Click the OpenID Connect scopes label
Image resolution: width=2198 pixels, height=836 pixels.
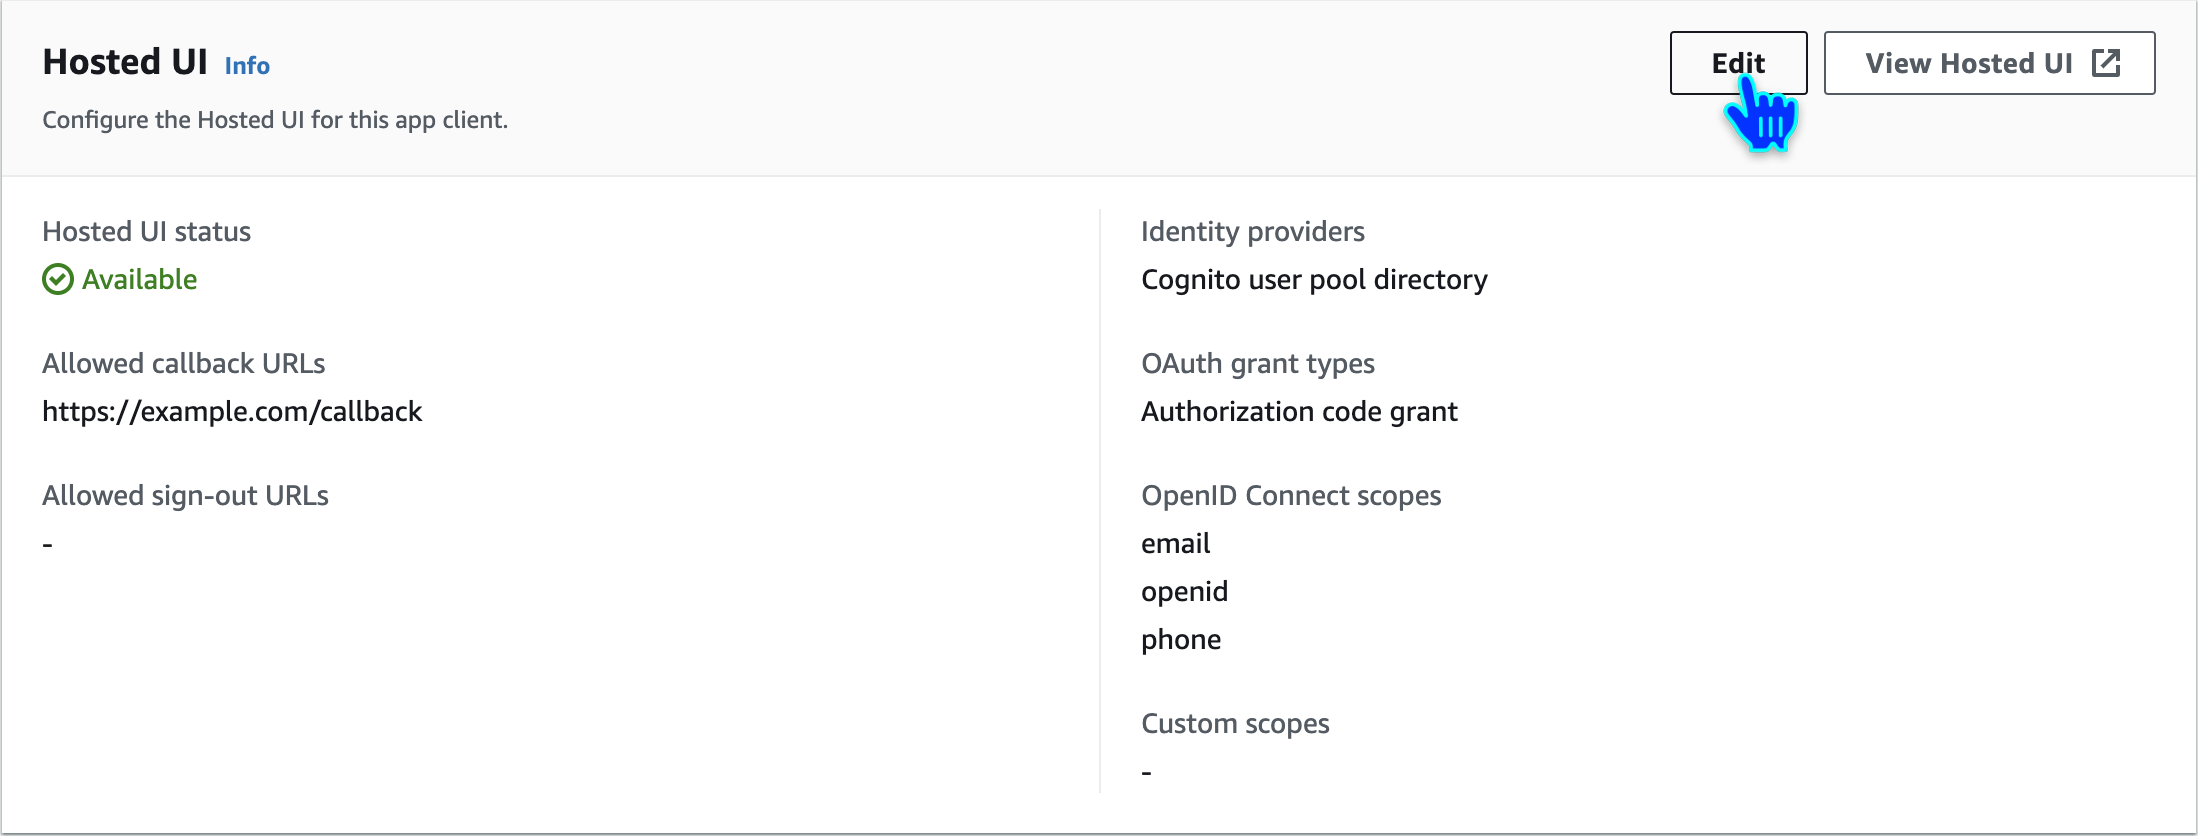pos(1291,496)
